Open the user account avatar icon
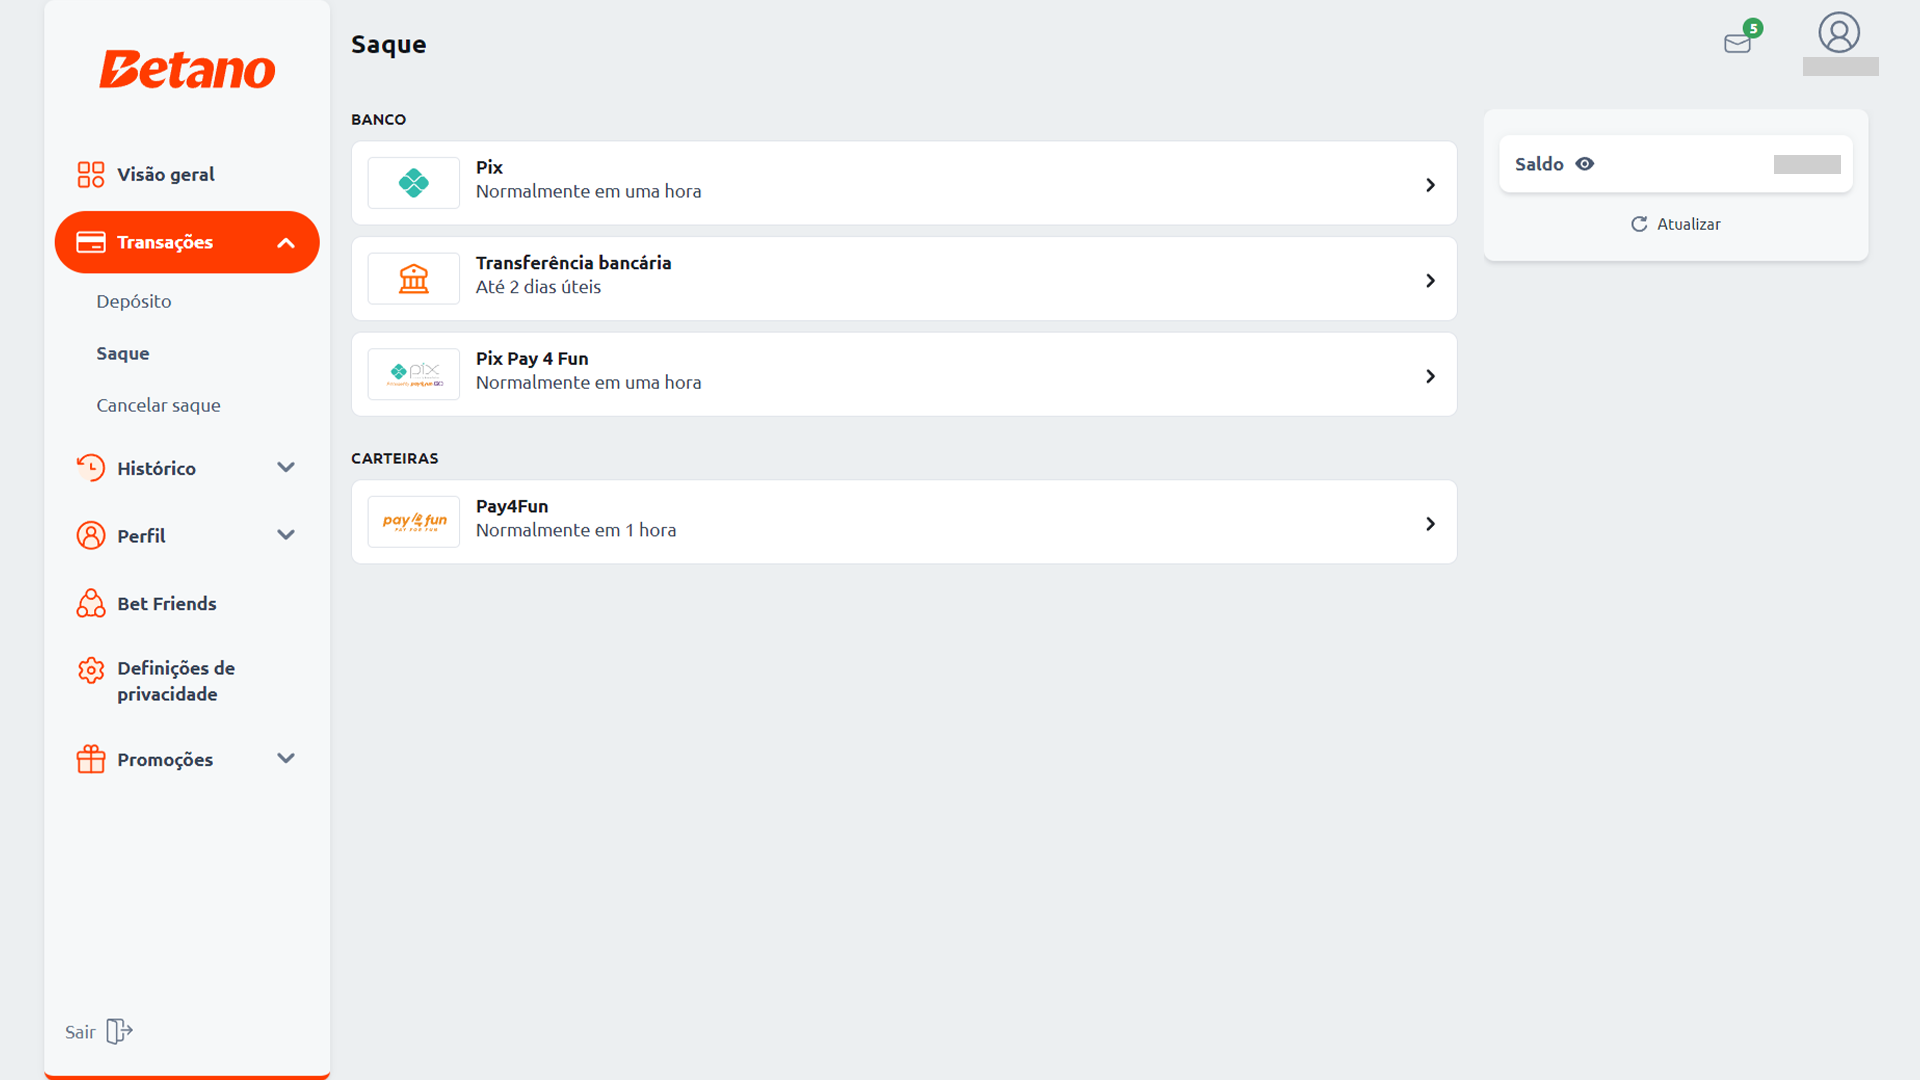Screen dimensions: 1920x1080 (1839, 32)
